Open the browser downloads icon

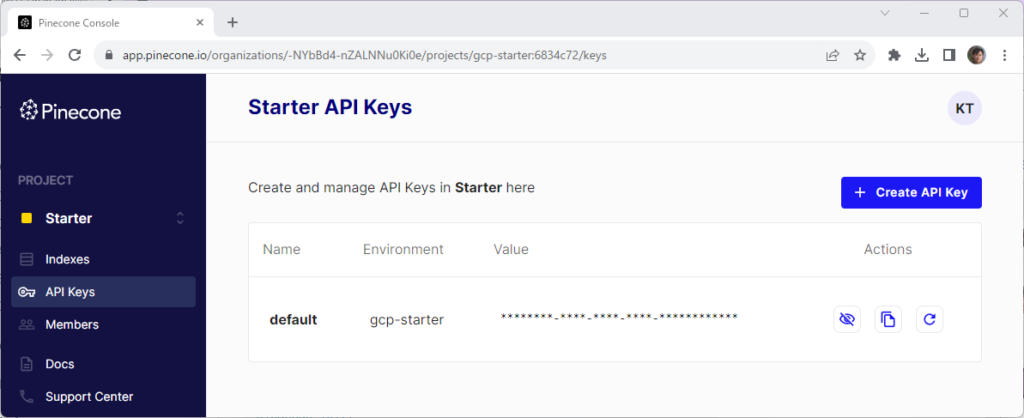click(x=921, y=56)
